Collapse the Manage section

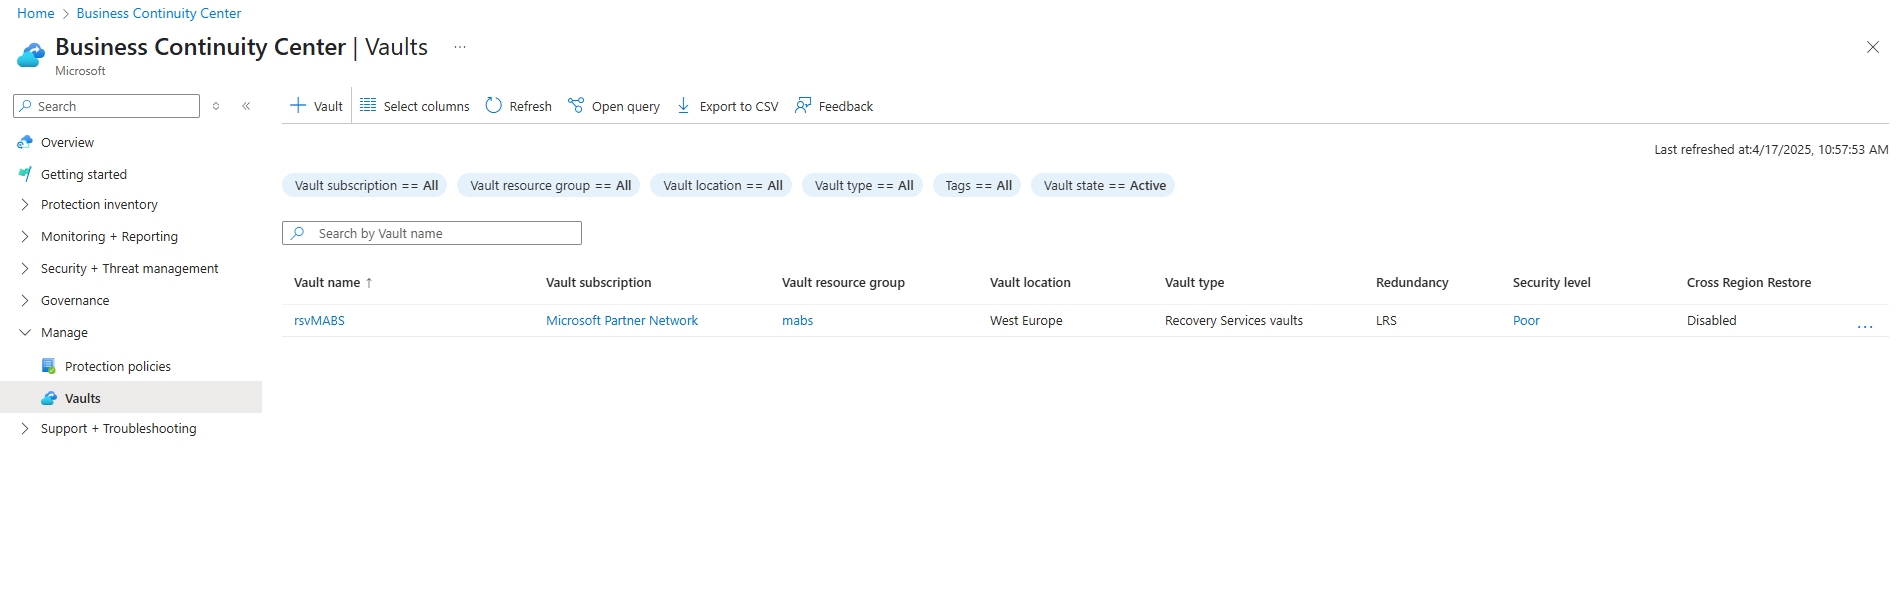[x=25, y=333]
